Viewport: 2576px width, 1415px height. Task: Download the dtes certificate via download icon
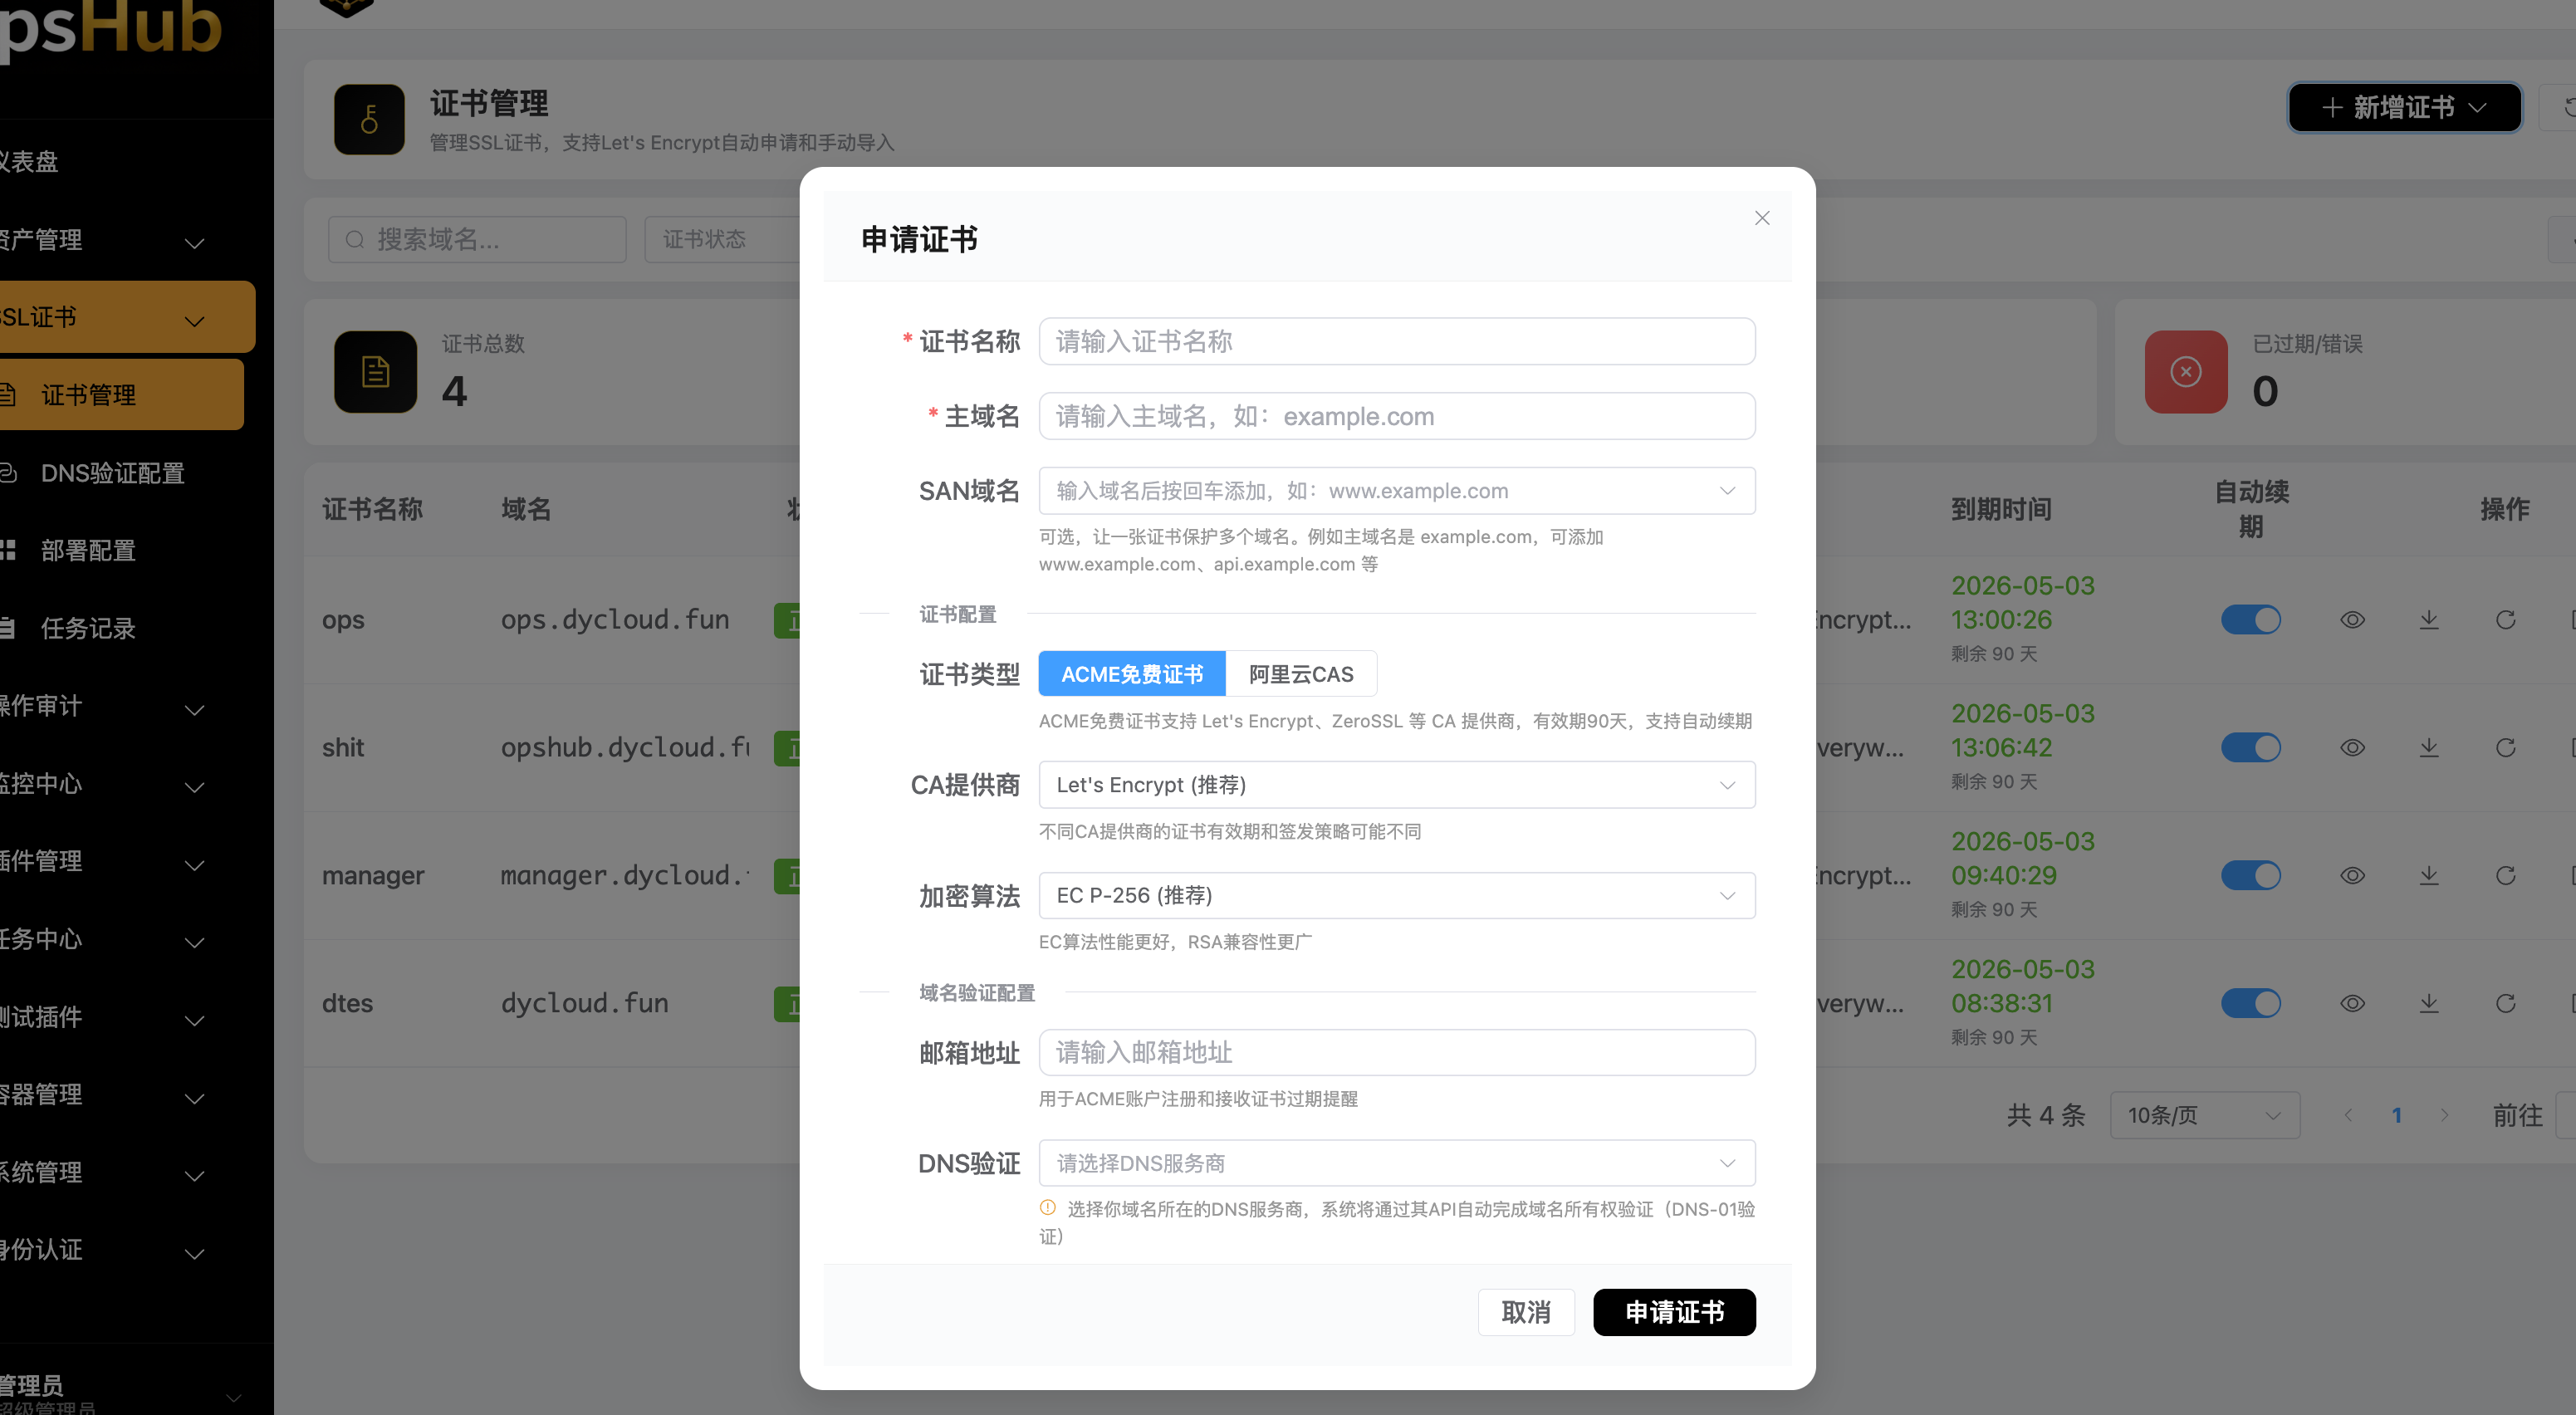click(2429, 1003)
